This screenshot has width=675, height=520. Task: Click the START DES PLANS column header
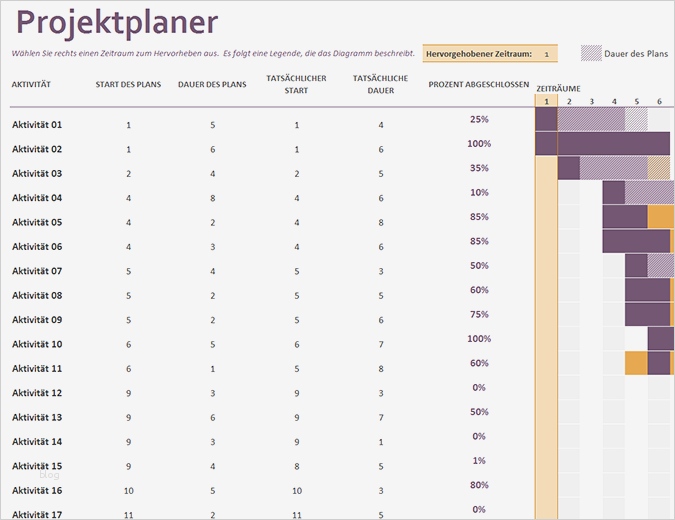(x=128, y=84)
